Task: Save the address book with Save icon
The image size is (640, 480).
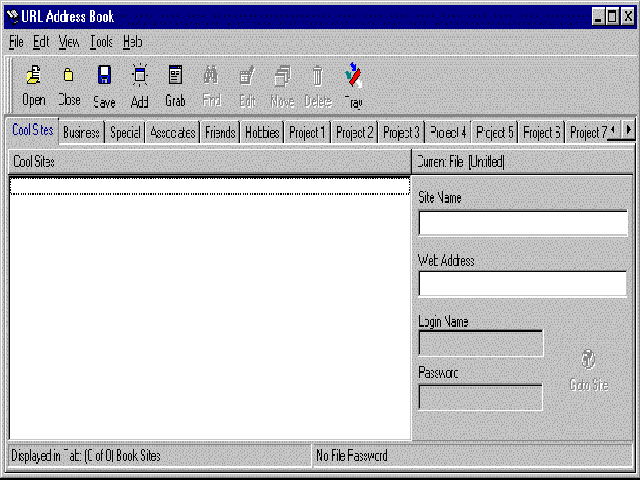Action: [104, 76]
